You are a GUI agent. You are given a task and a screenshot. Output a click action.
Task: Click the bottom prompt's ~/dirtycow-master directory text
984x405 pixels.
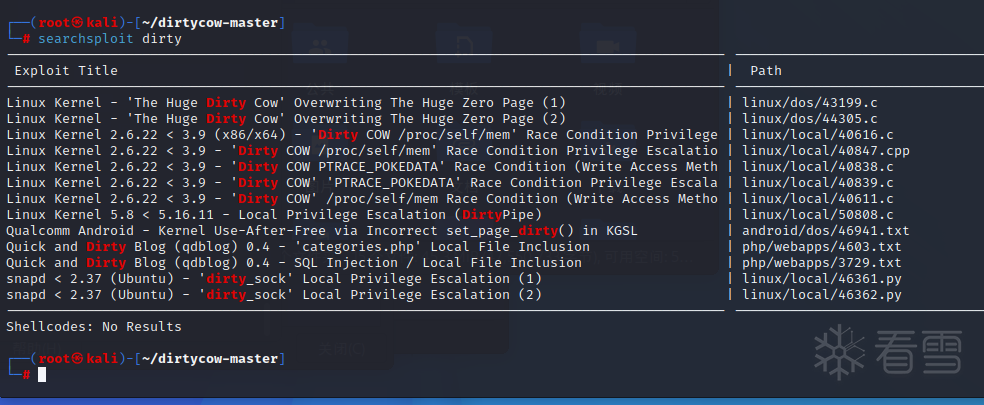point(210,359)
